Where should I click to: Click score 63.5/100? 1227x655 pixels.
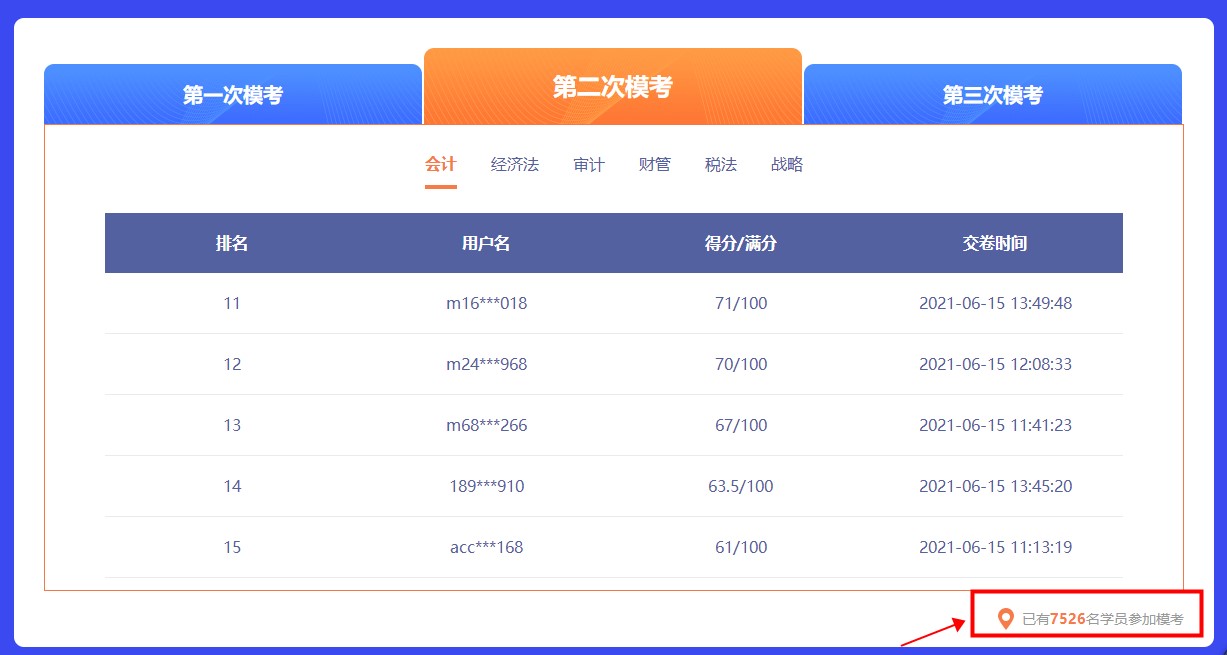click(x=741, y=486)
